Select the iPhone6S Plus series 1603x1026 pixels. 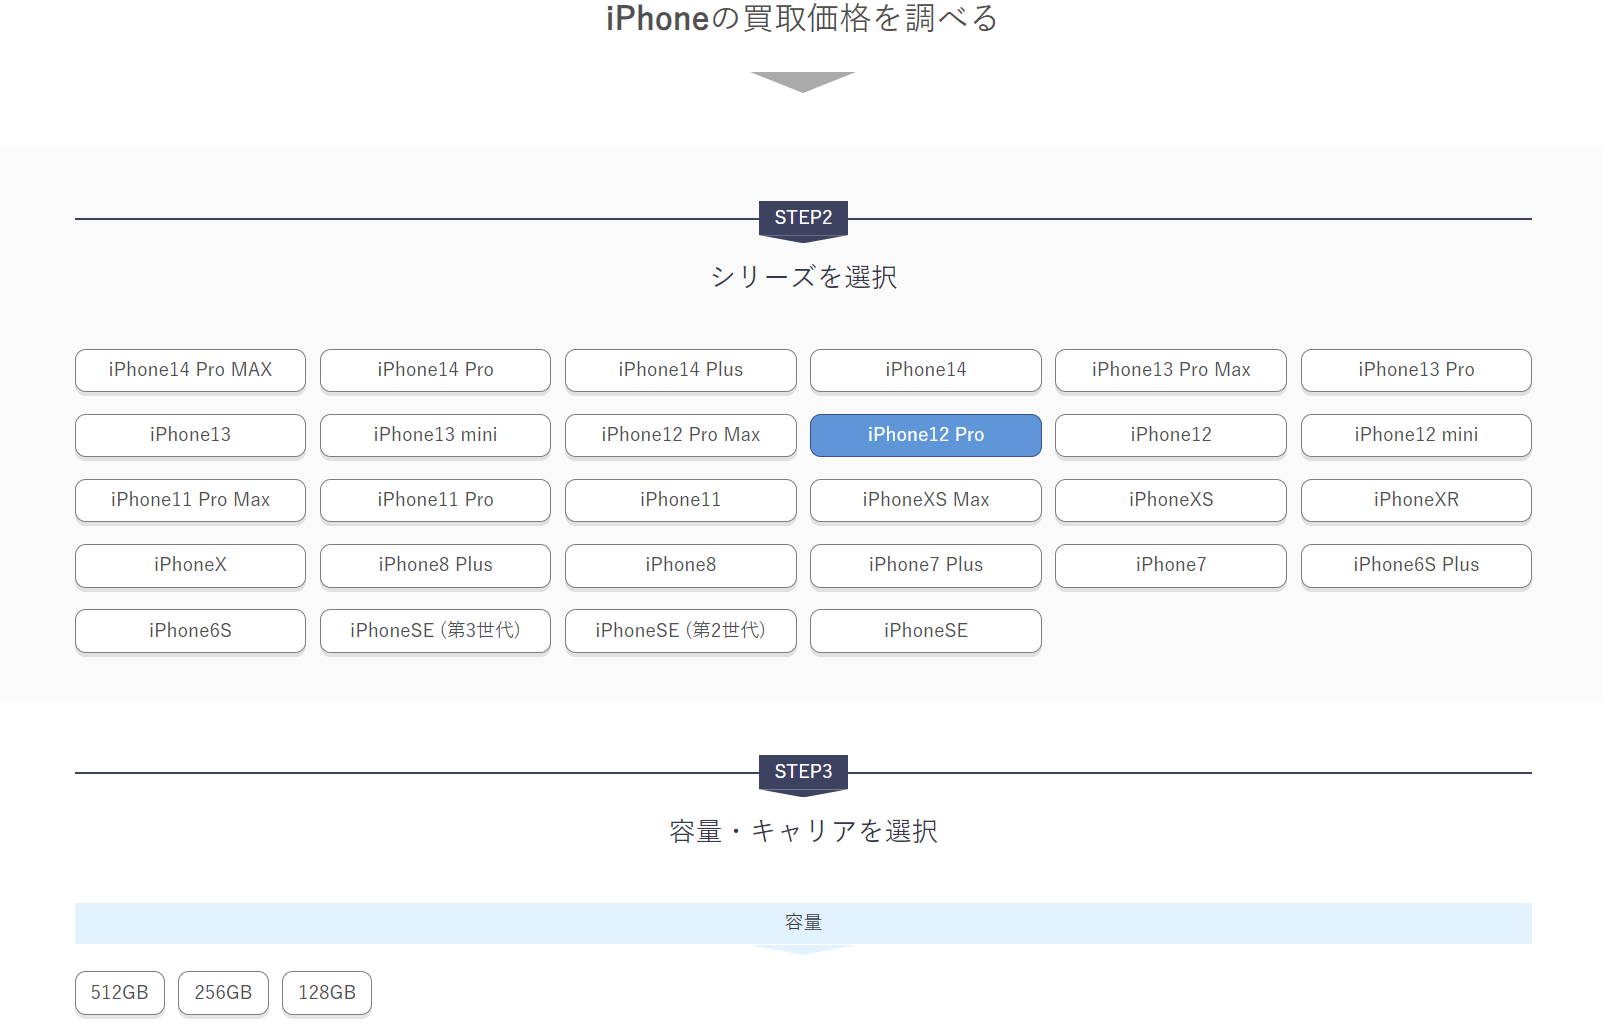(1415, 565)
